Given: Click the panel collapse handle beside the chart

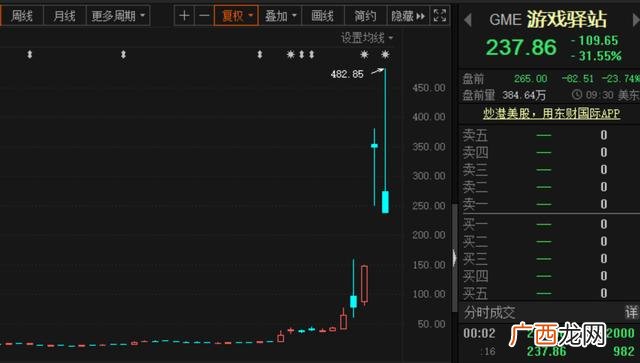Looking at the screenshot, I should 454,258.
